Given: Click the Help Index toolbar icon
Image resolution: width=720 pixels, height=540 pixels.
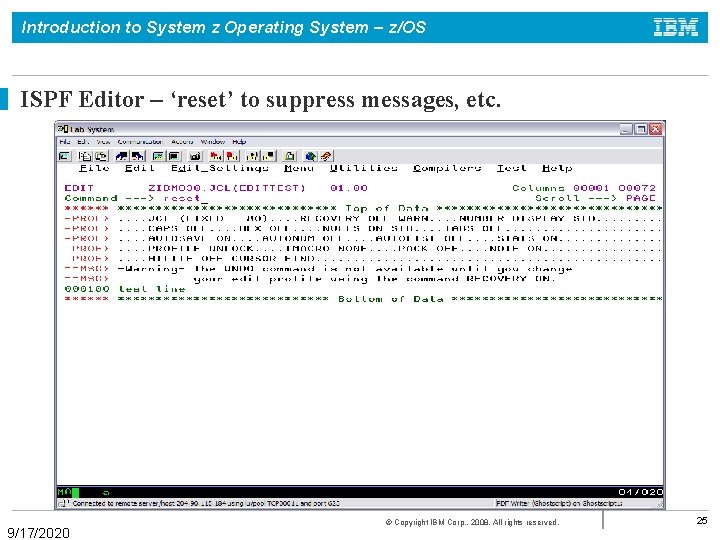Looking at the screenshot, I should point(326,156).
